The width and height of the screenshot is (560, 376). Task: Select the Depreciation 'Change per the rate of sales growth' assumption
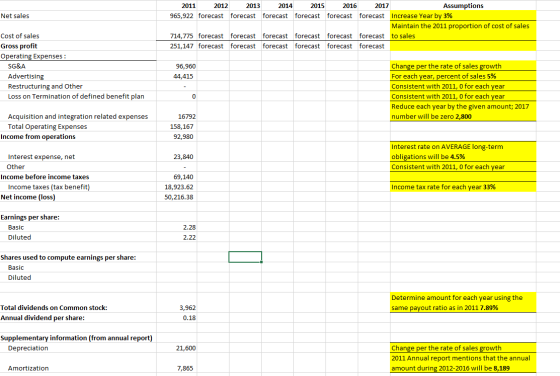(463, 348)
